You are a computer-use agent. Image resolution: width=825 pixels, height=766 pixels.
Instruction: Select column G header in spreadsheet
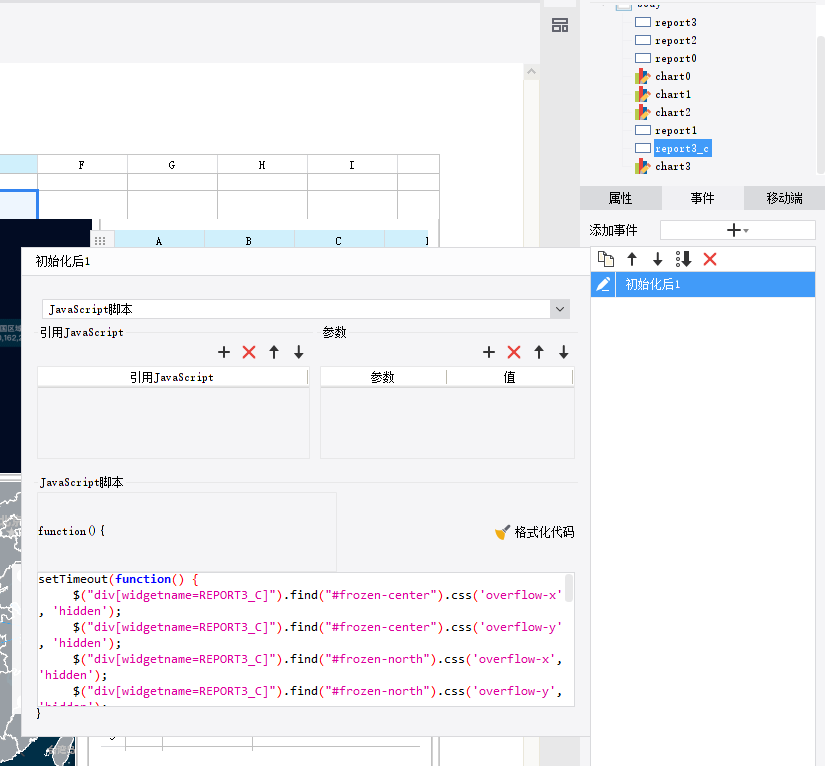tap(172, 165)
